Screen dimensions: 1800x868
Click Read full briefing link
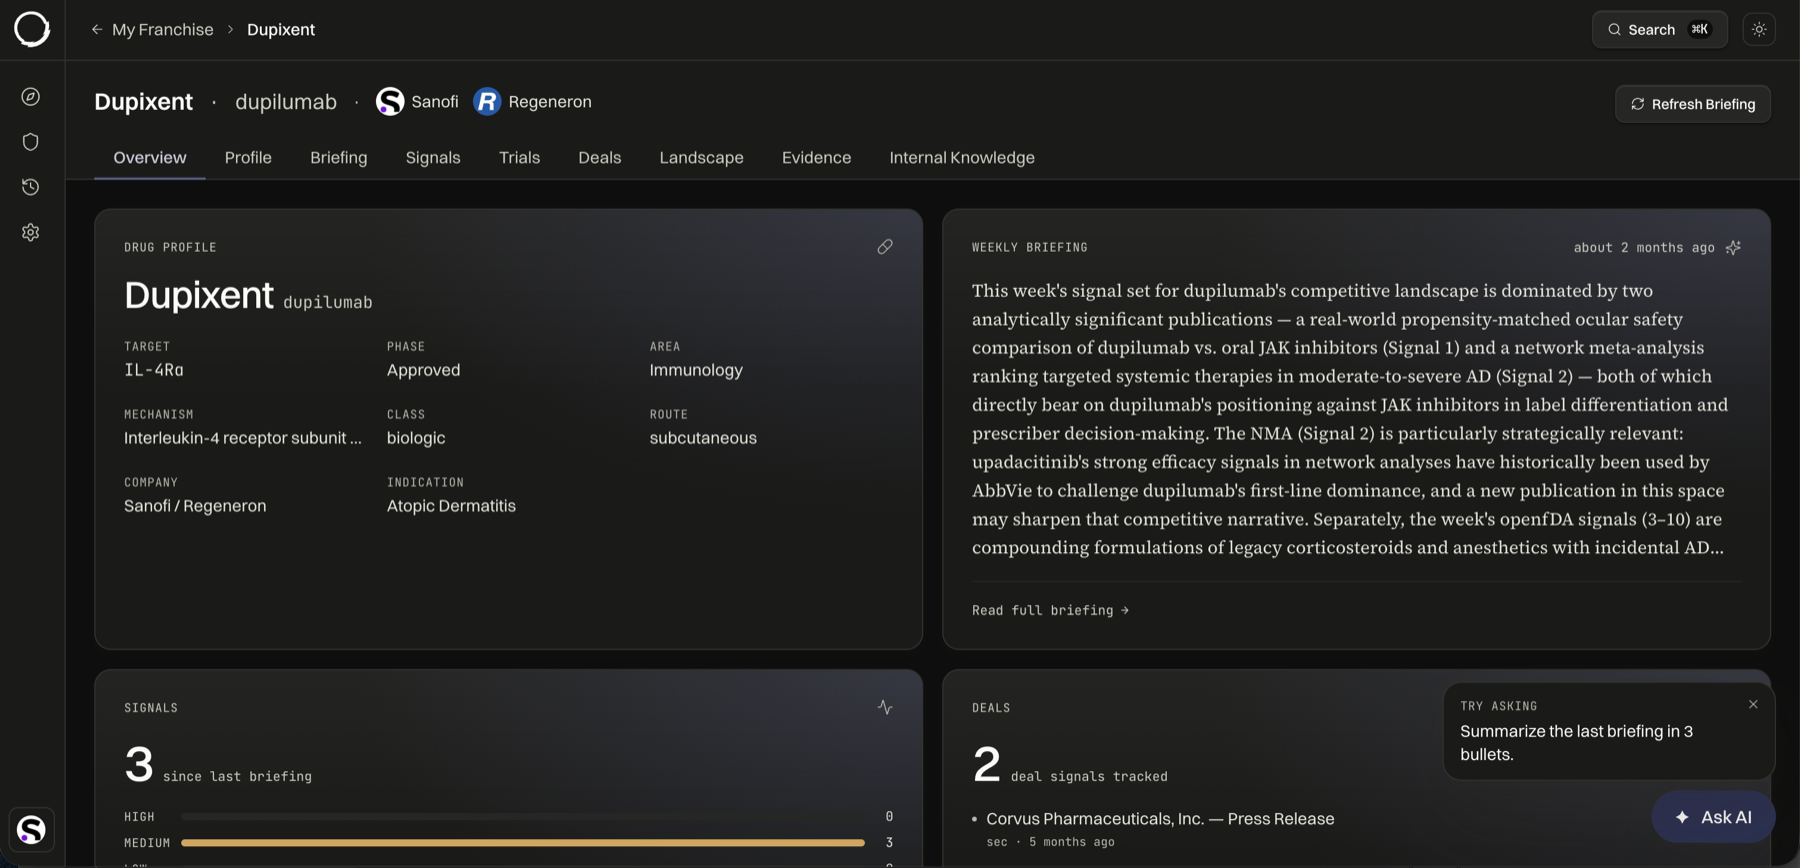pyautogui.click(x=1050, y=610)
